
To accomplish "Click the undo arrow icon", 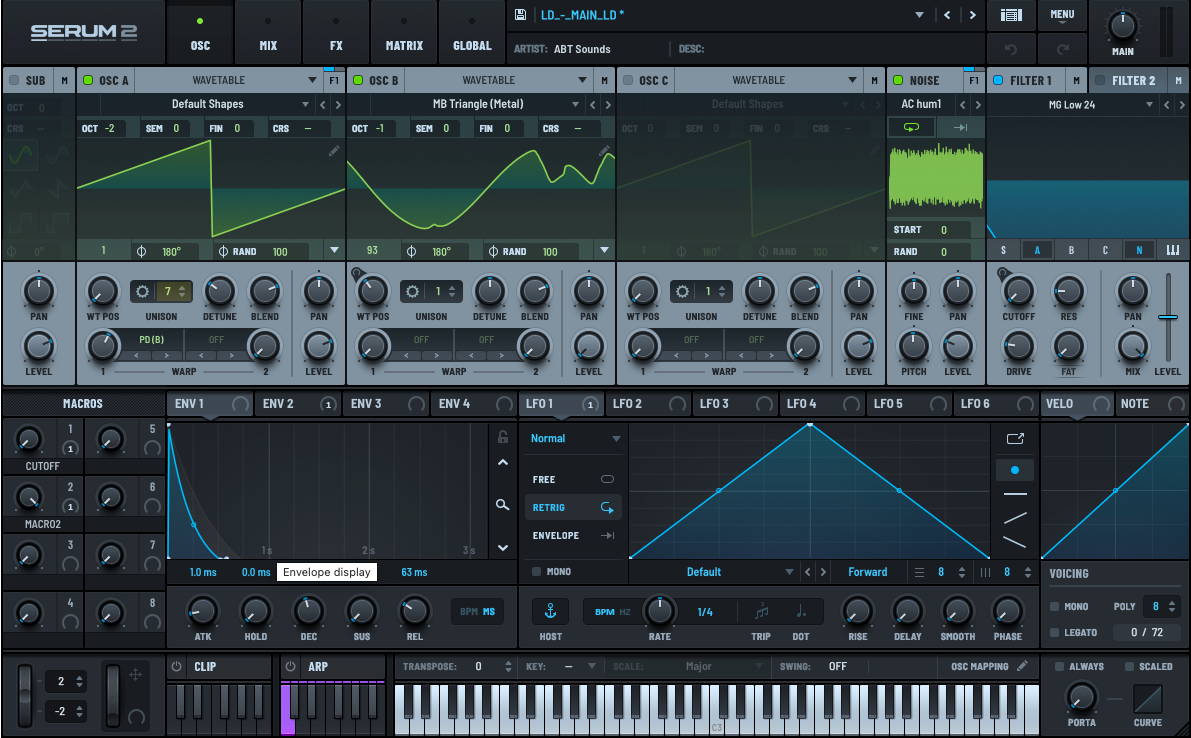I will [x=1011, y=48].
